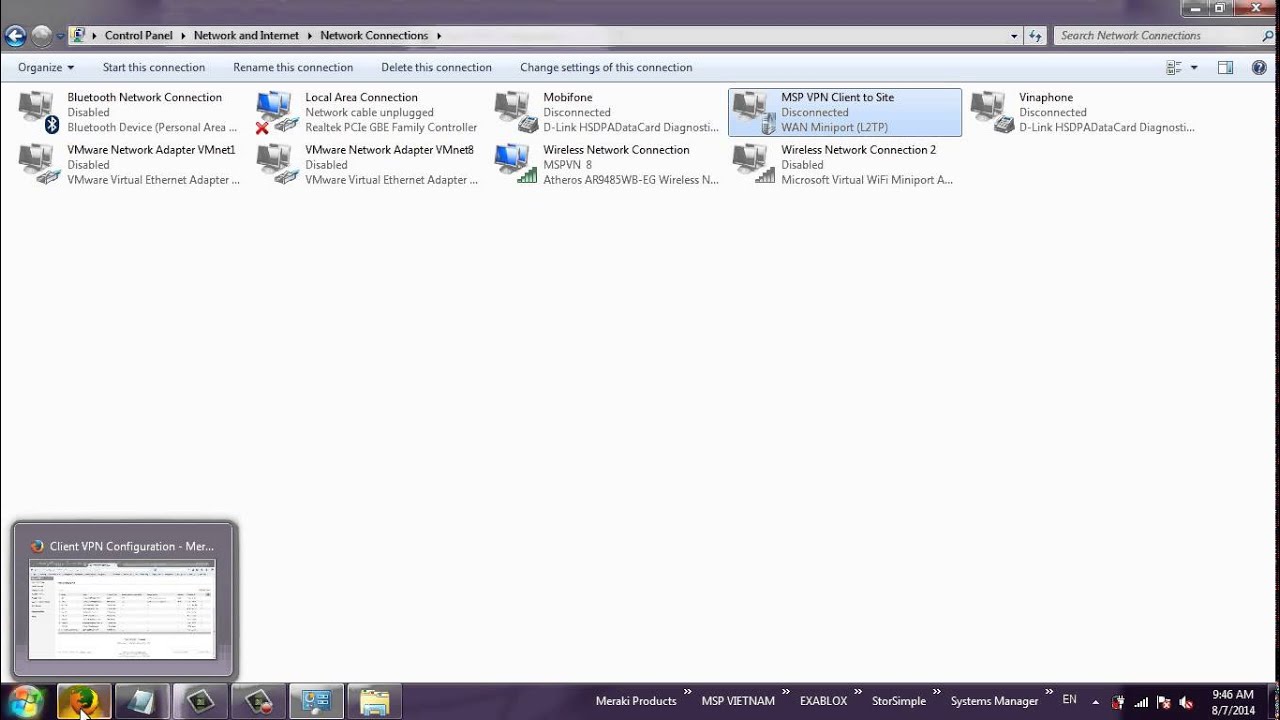Click Rename this connection
The width and height of the screenshot is (1280, 720).
coord(293,68)
